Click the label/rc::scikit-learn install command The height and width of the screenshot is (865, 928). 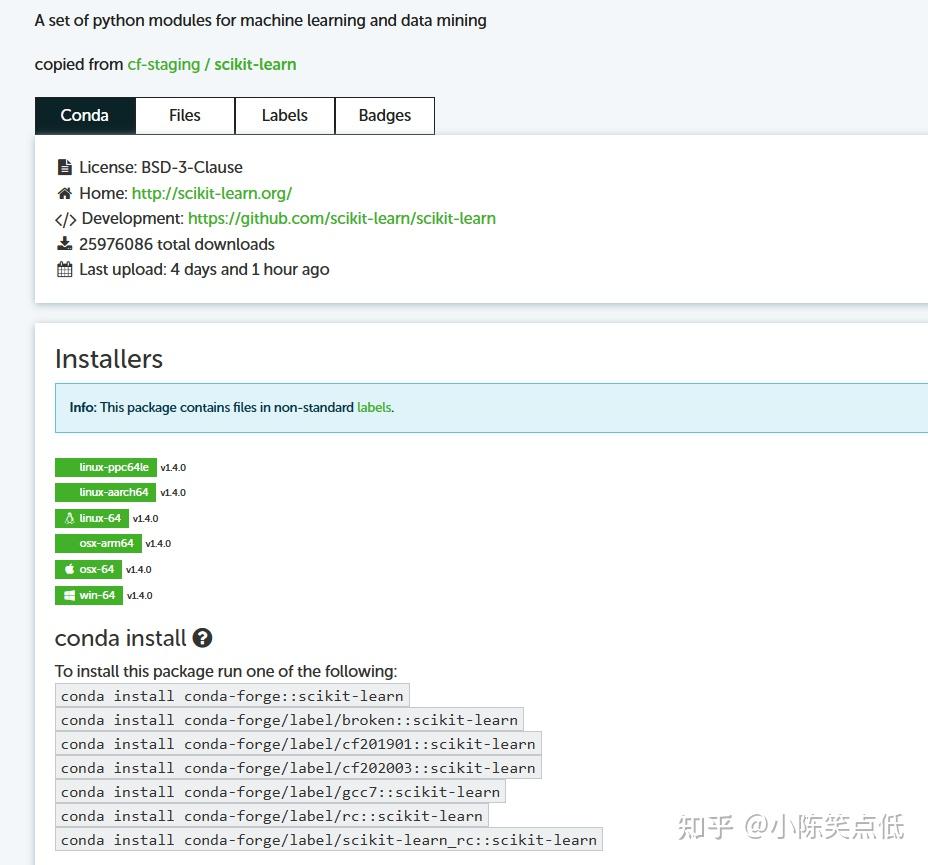[x=272, y=816]
